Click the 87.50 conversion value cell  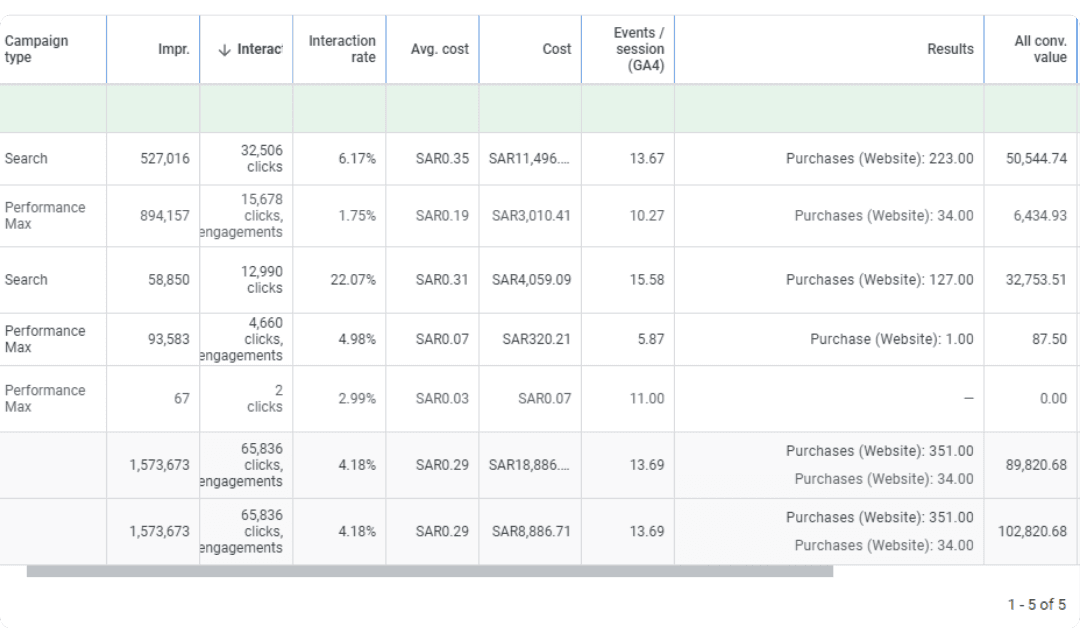[1049, 339]
